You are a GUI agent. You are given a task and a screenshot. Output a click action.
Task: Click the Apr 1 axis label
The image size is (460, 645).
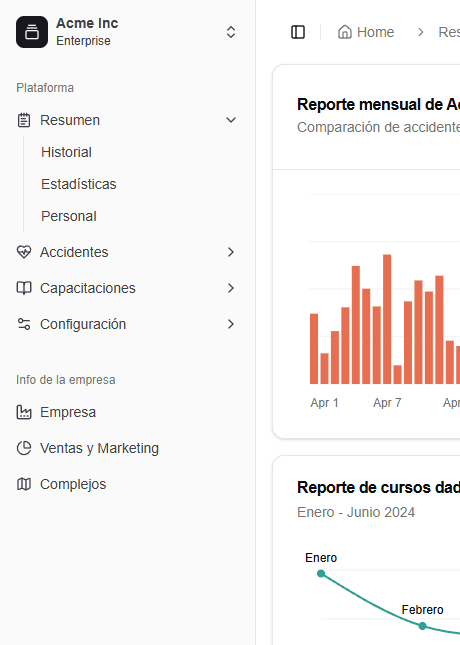coord(324,403)
